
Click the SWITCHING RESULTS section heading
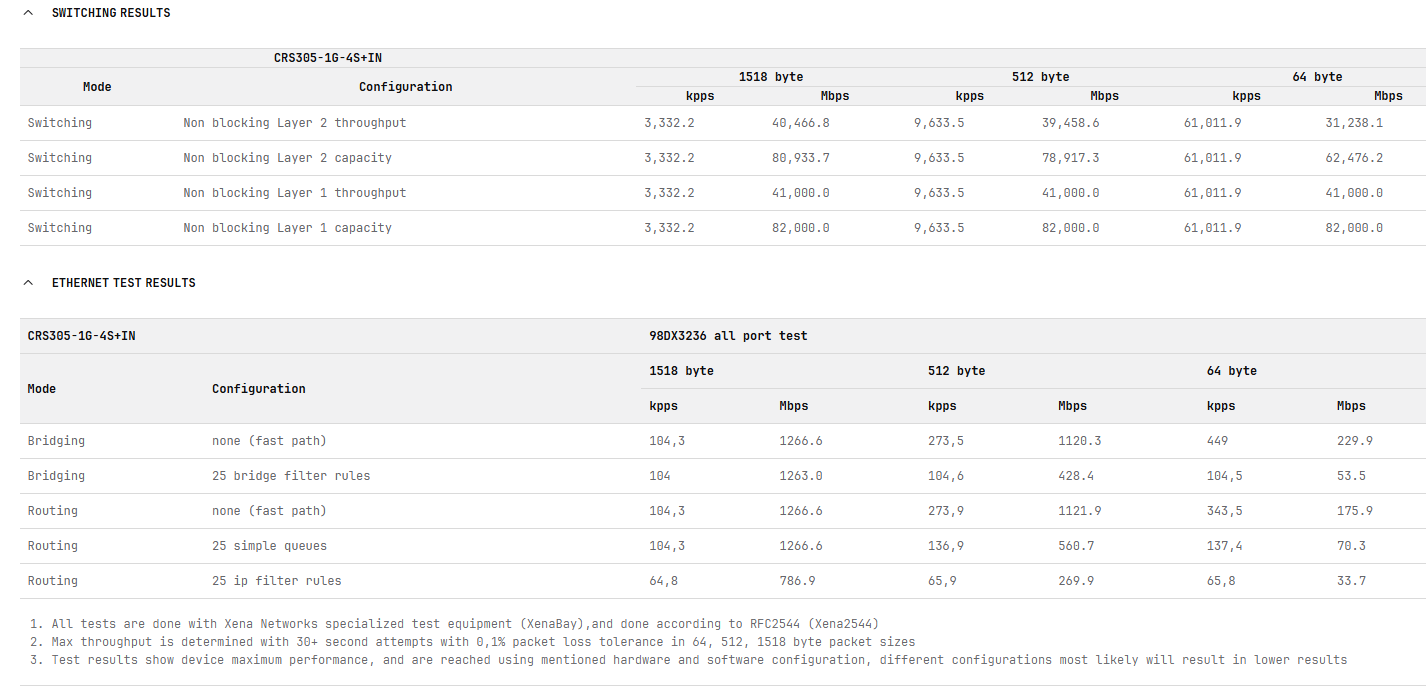click(x=111, y=13)
